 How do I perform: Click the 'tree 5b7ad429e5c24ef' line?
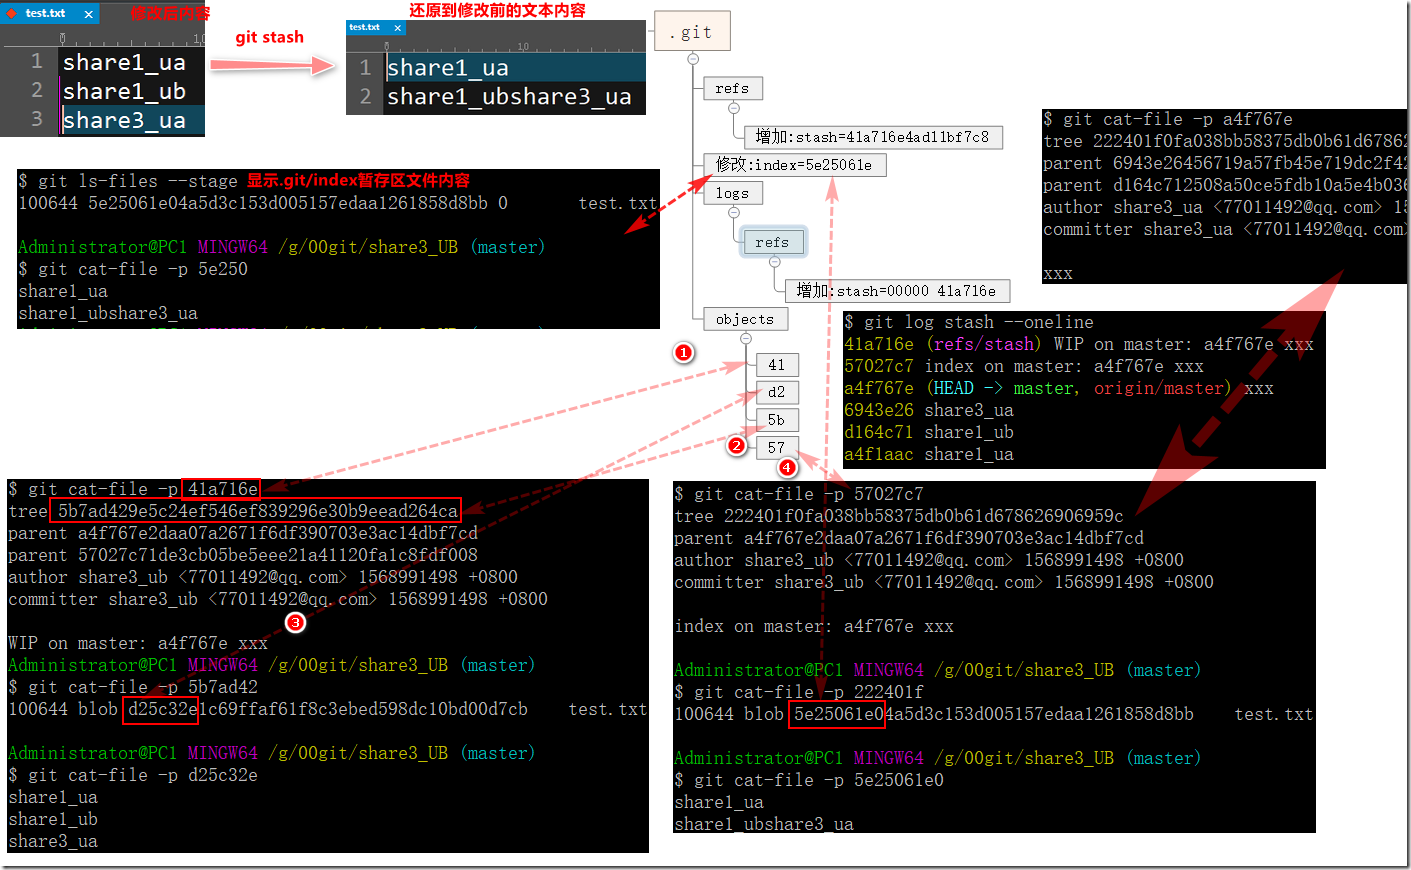tap(233, 511)
